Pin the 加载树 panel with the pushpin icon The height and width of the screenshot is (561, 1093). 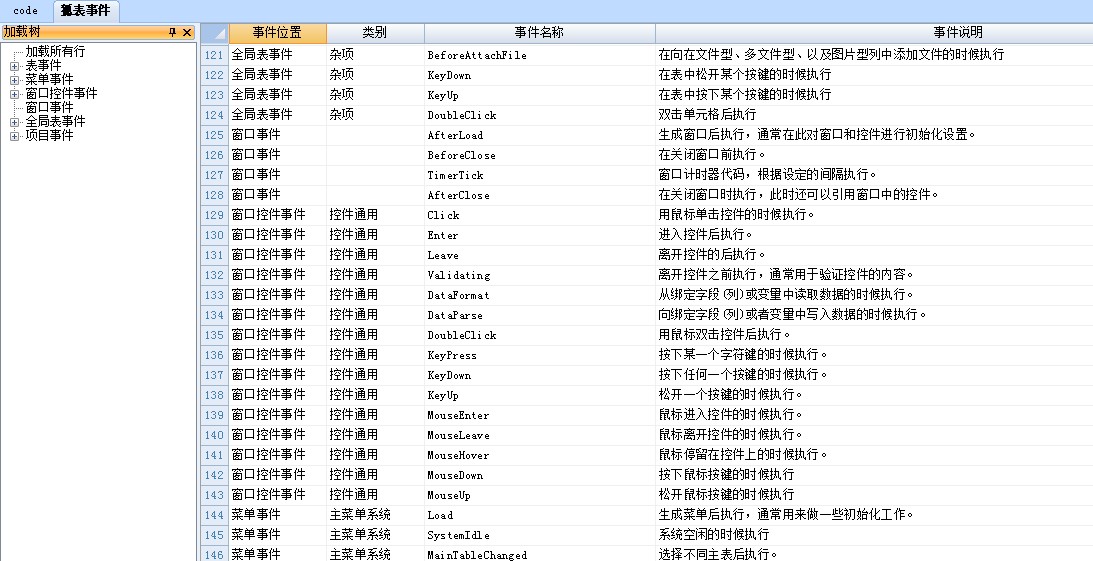tap(173, 32)
